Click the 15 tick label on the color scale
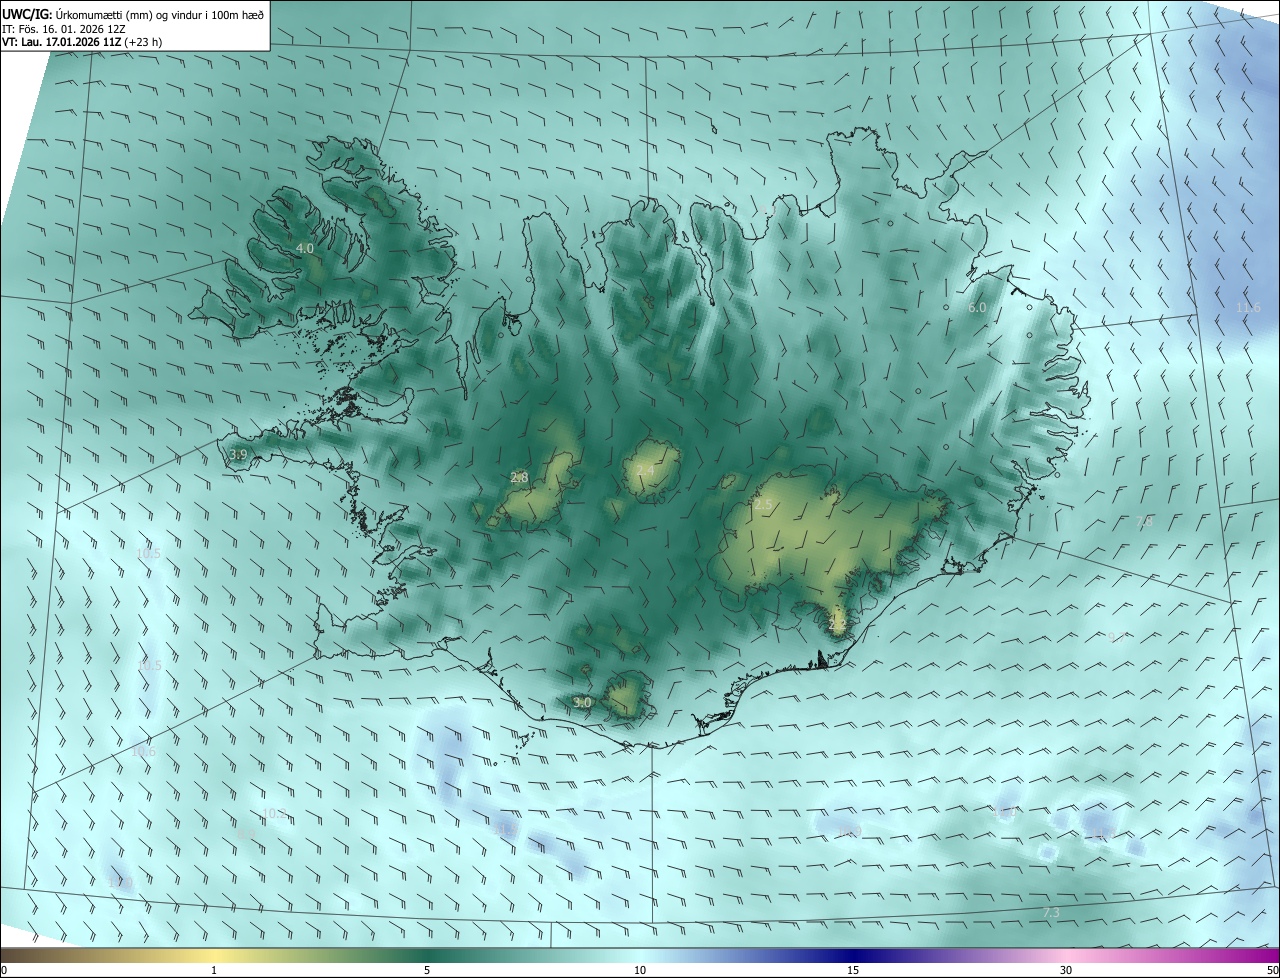 click(x=853, y=970)
